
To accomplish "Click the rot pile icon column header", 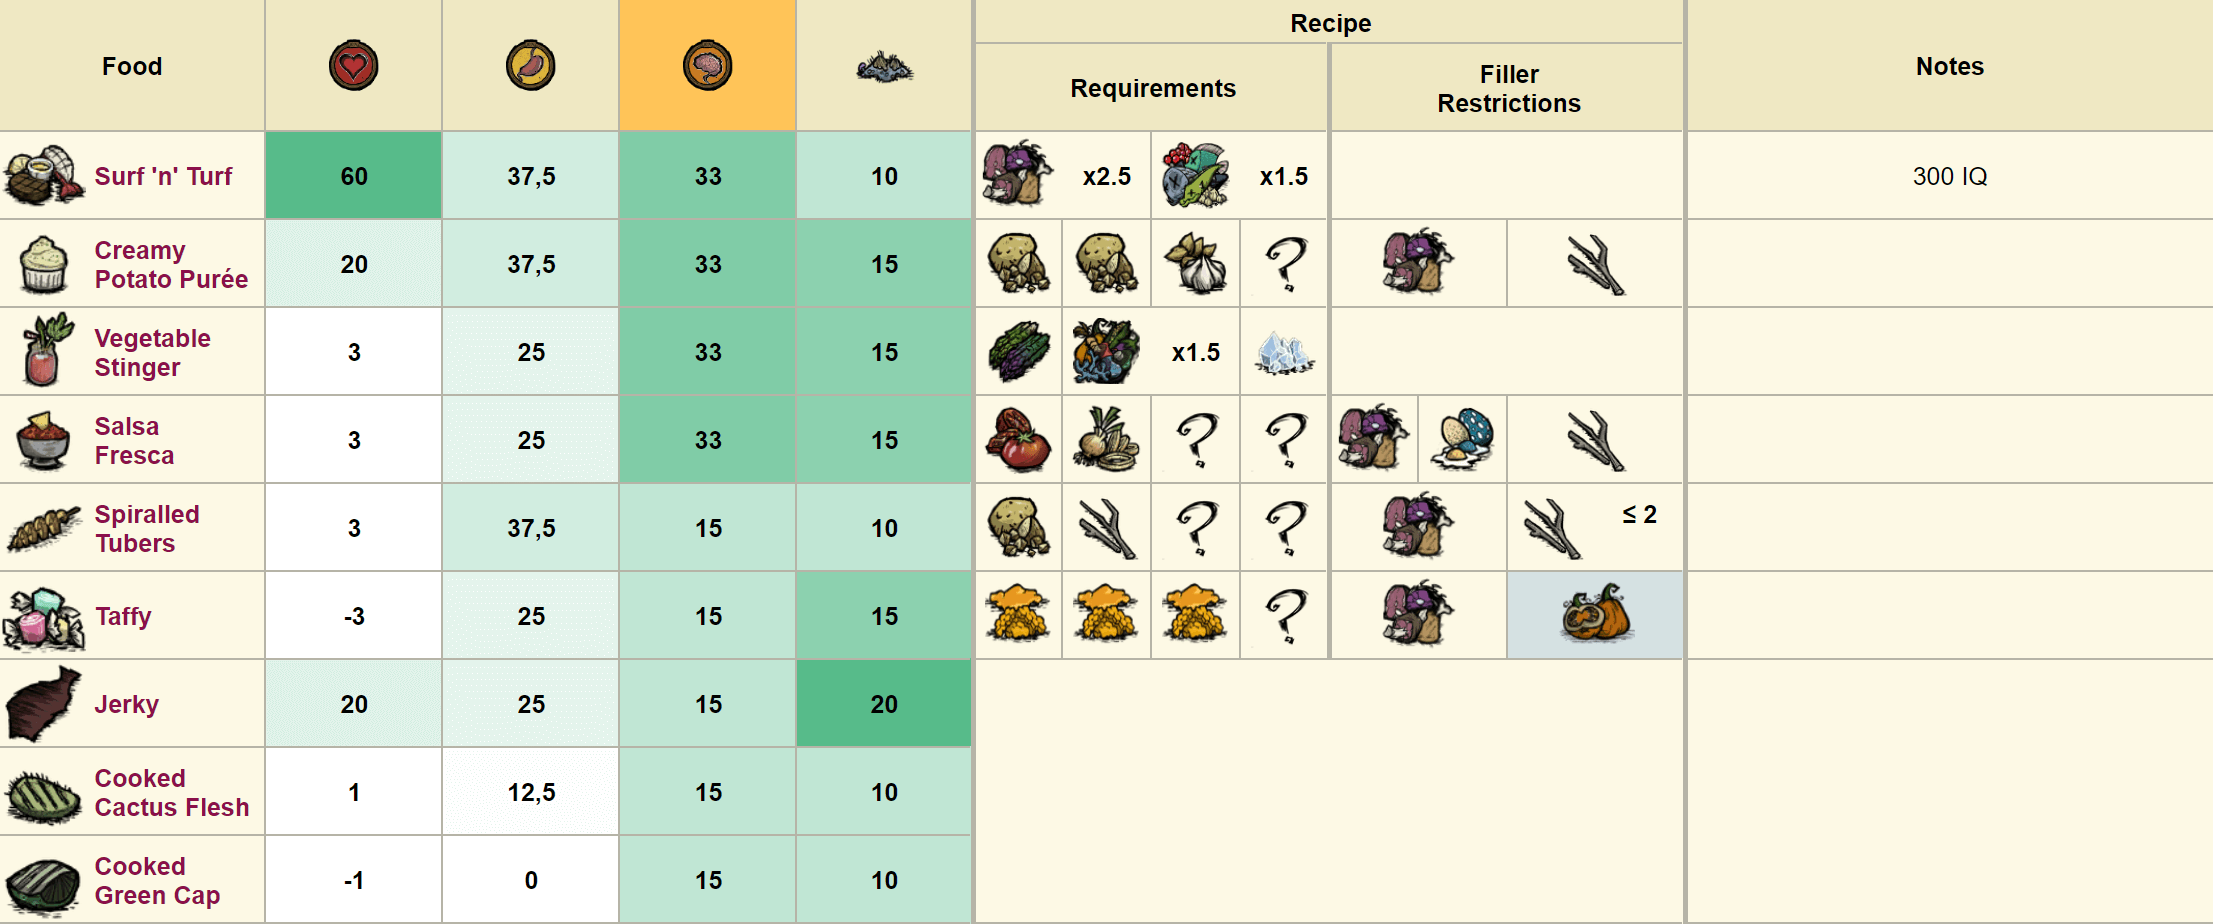I will coord(884,67).
